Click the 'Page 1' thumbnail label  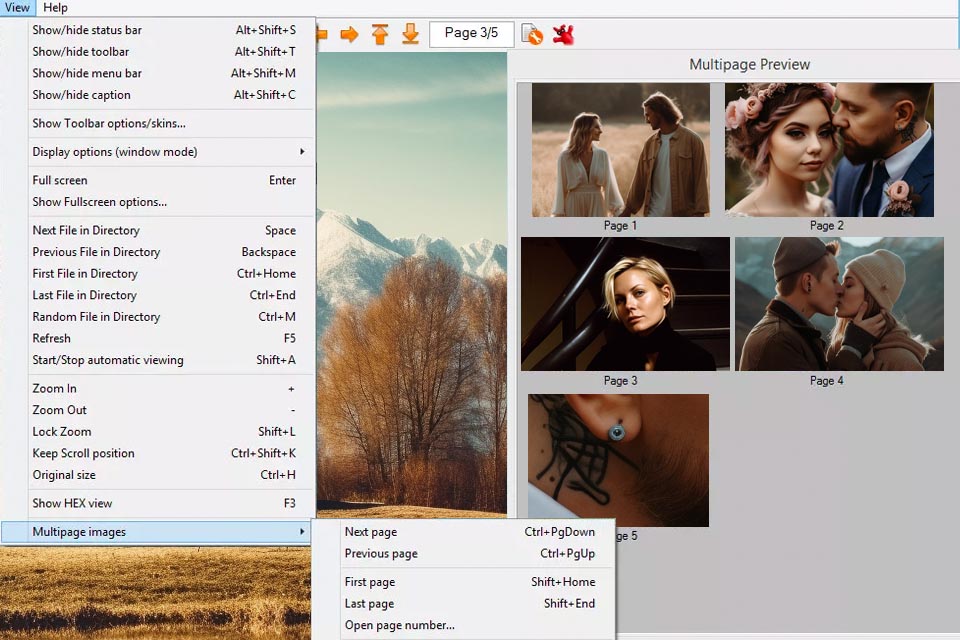pyautogui.click(x=620, y=225)
